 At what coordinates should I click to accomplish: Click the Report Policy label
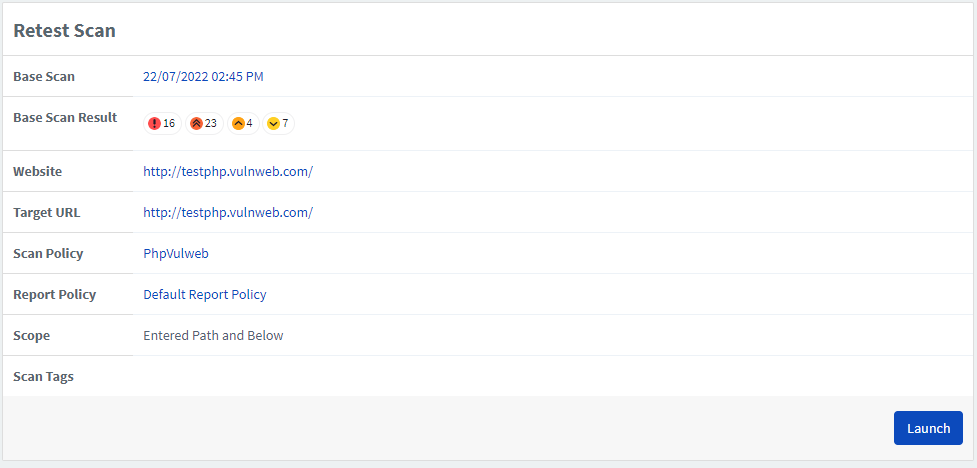coord(54,294)
